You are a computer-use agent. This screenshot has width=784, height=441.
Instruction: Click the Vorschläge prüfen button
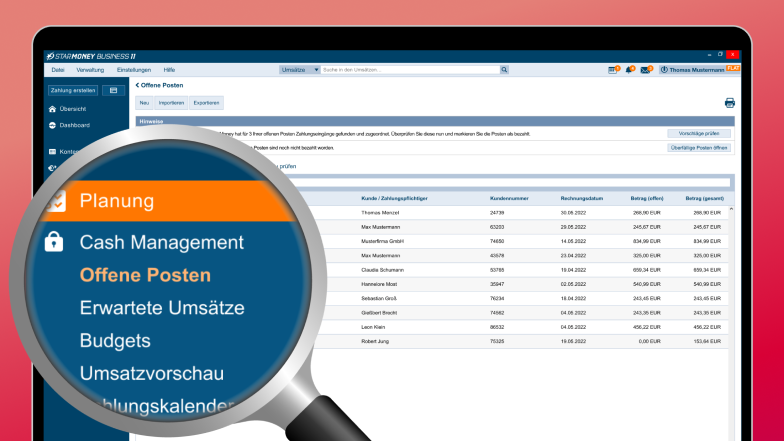click(698, 133)
